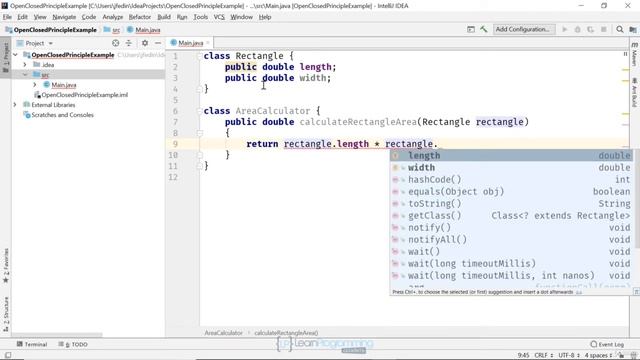Open the Structure side tool window
Image resolution: width=640 pixels, height=360 pixels.
pos(6,314)
